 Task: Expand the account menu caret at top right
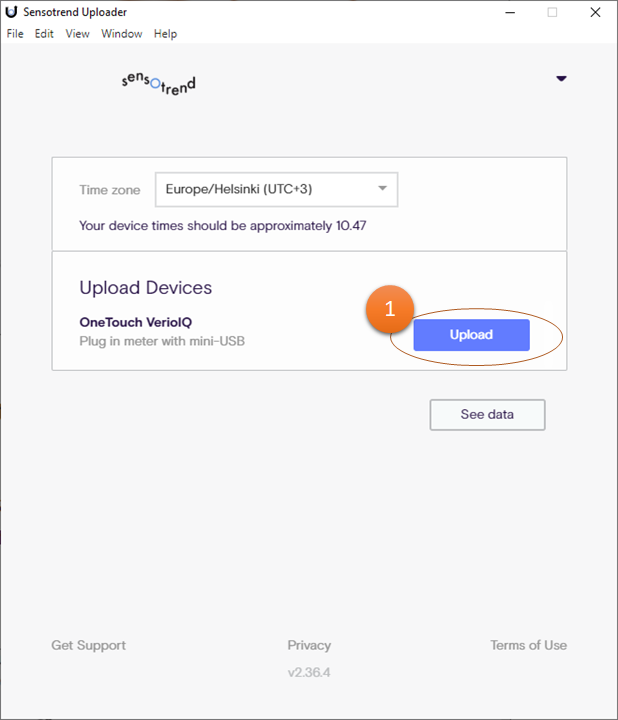click(x=561, y=79)
